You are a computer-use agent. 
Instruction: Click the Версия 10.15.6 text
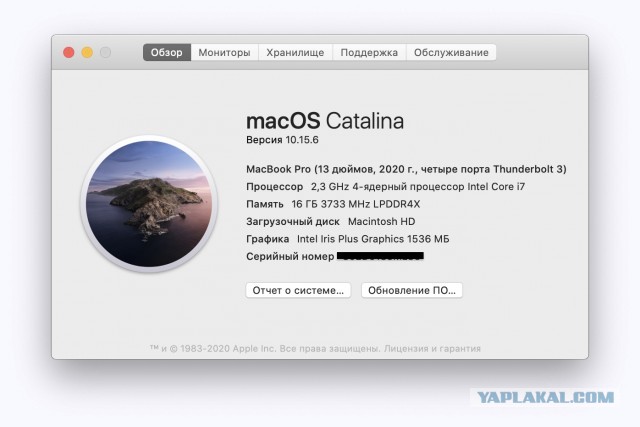pos(282,140)
